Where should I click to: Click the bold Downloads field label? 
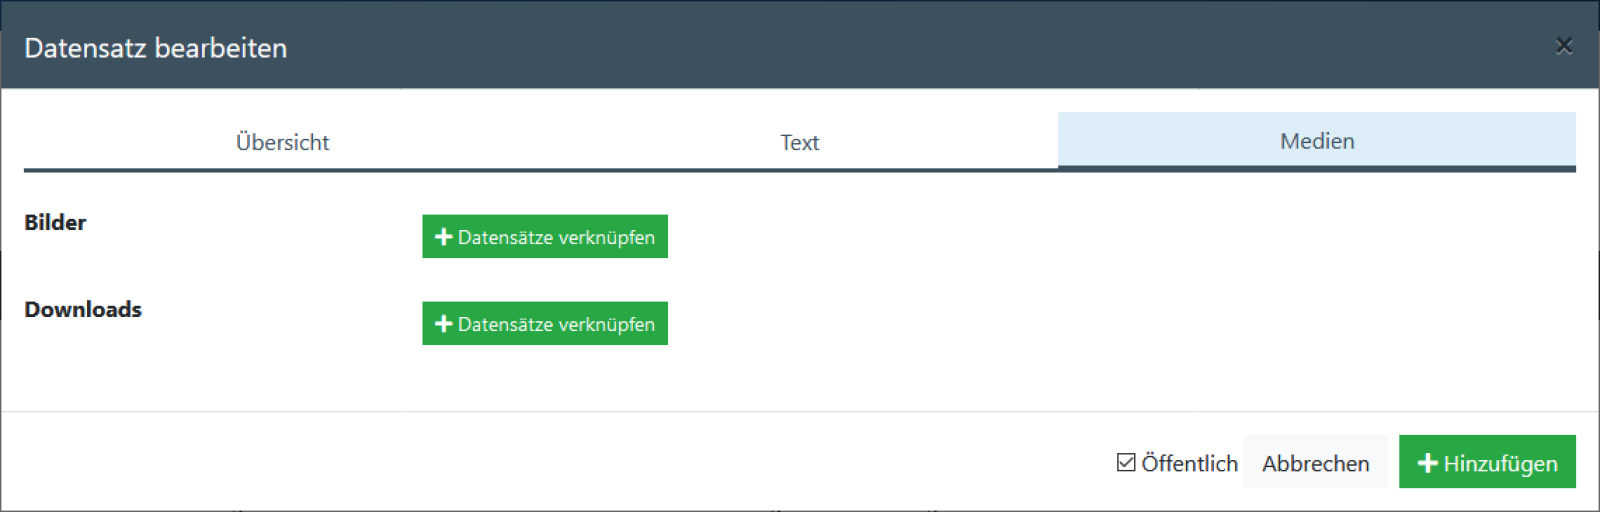83,309
